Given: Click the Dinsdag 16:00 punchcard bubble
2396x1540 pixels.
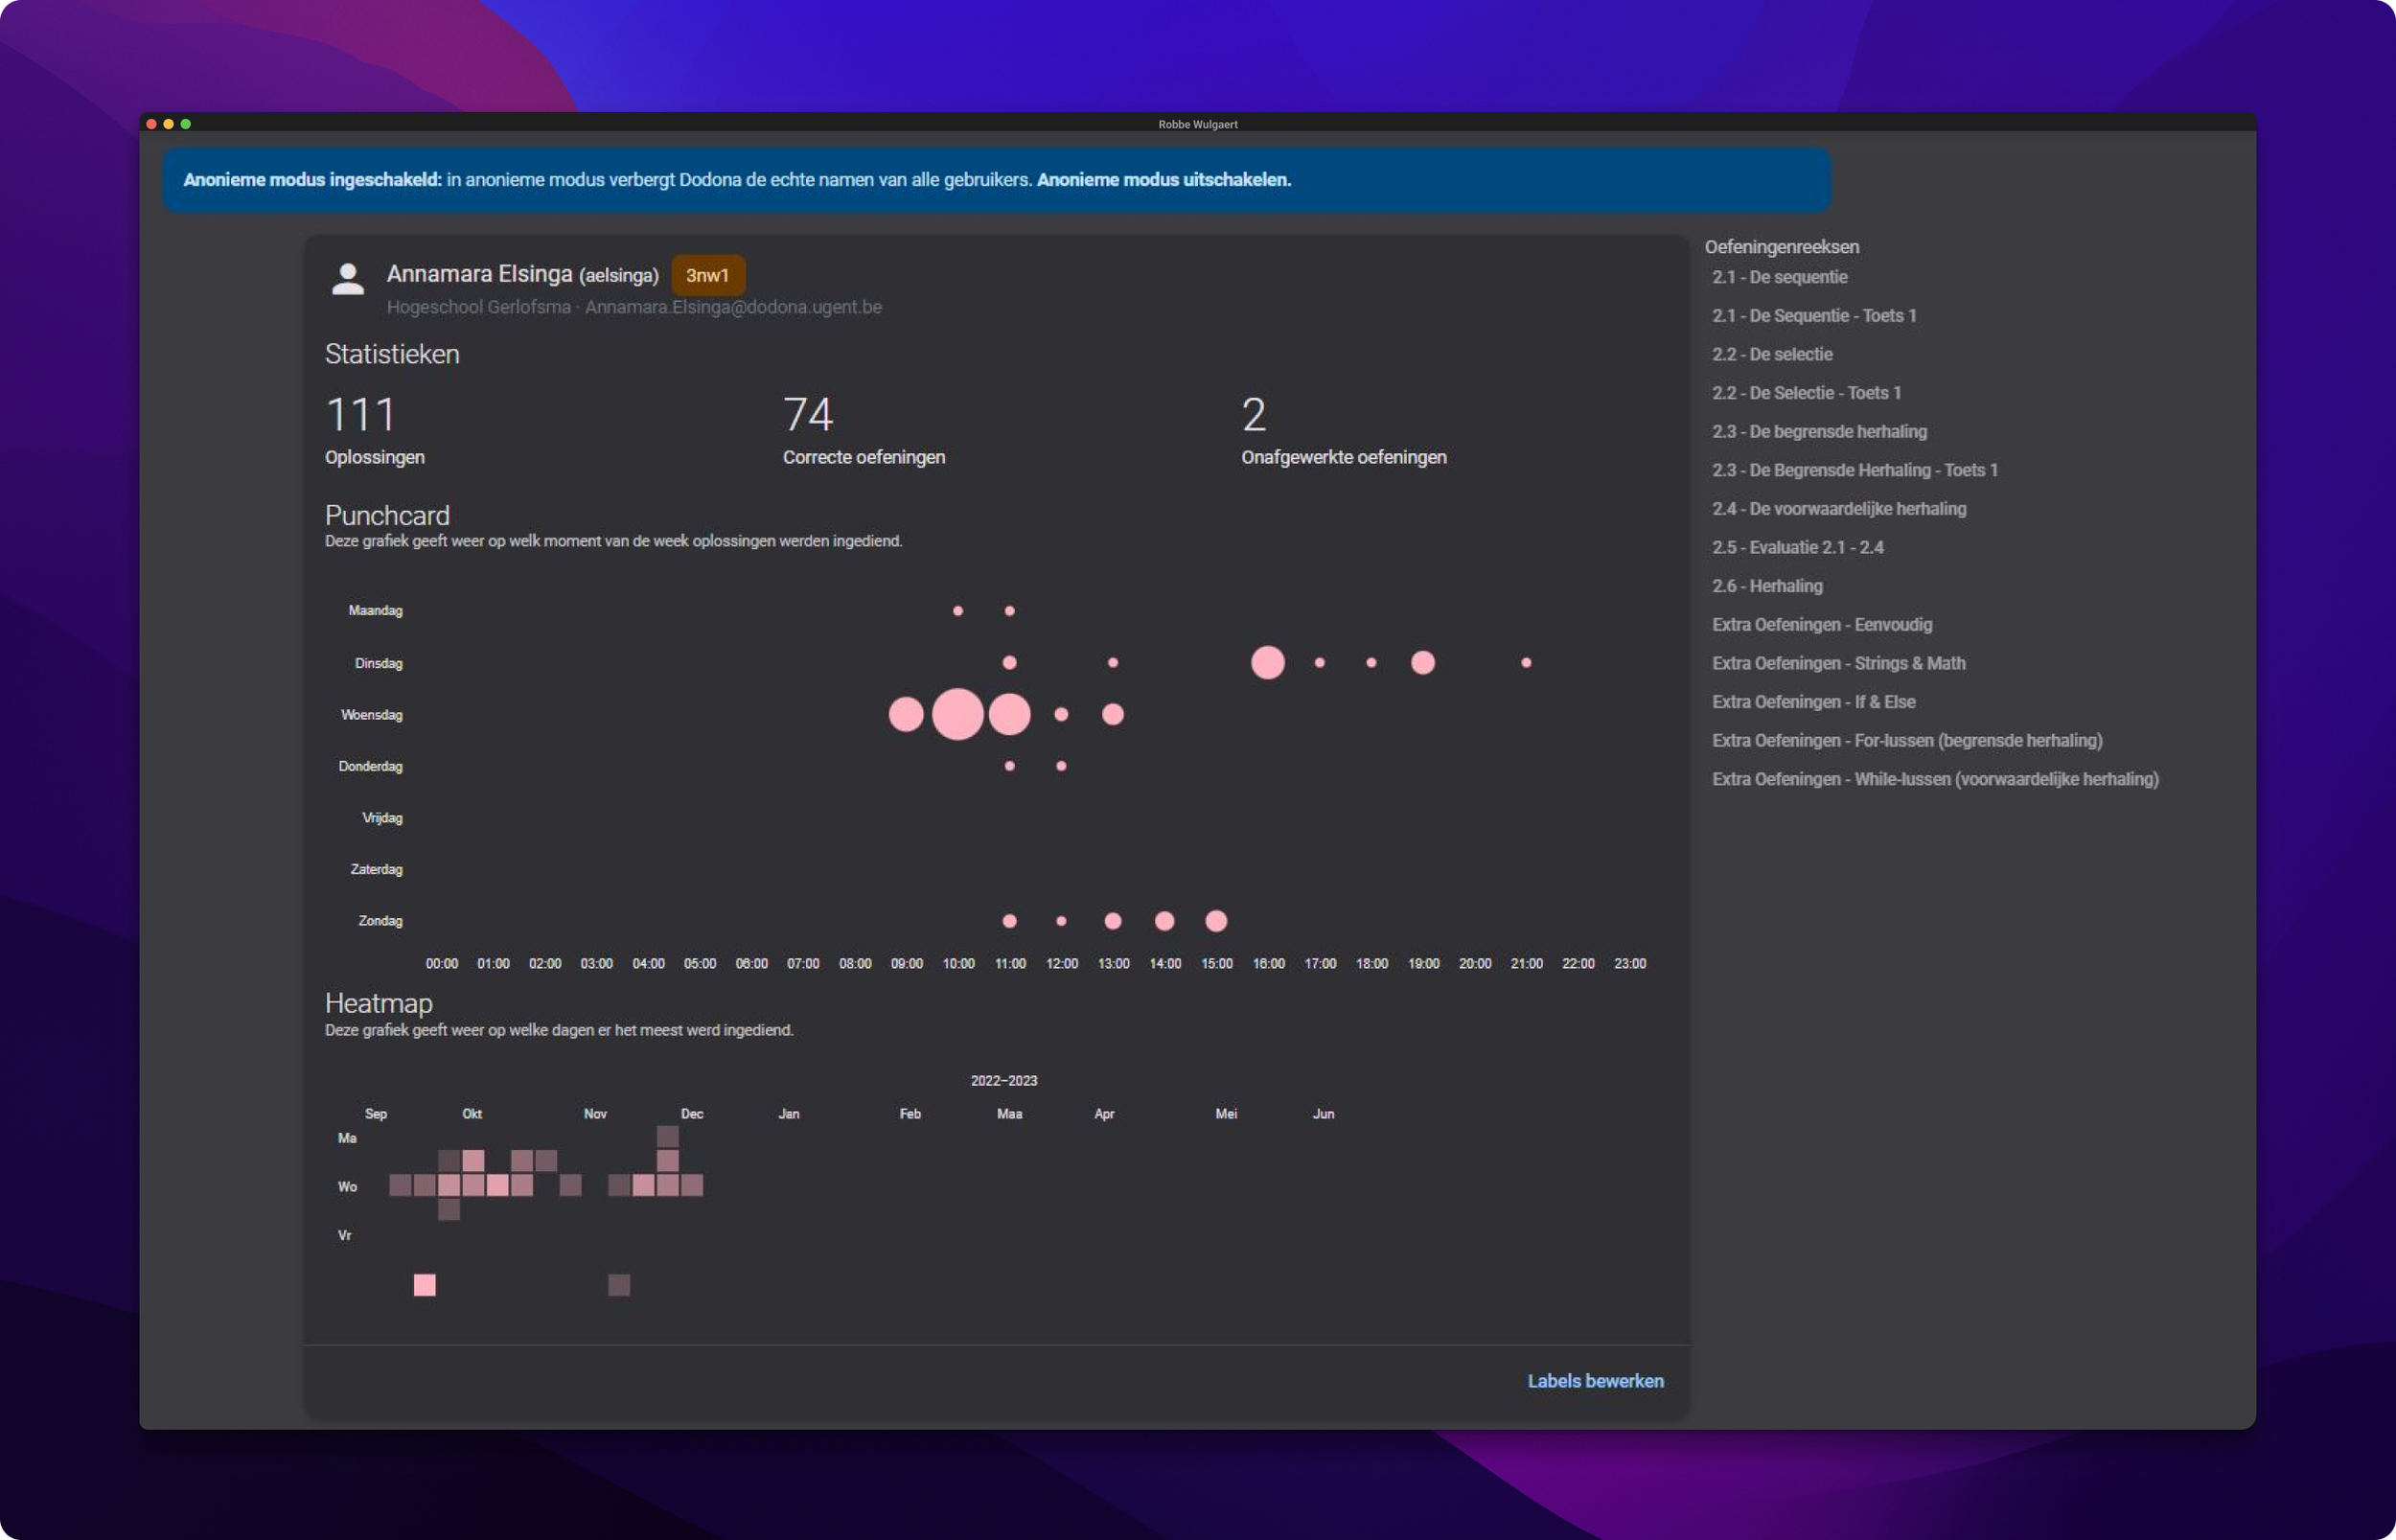Looking at the screenshot, I should tap(1267, 663).
